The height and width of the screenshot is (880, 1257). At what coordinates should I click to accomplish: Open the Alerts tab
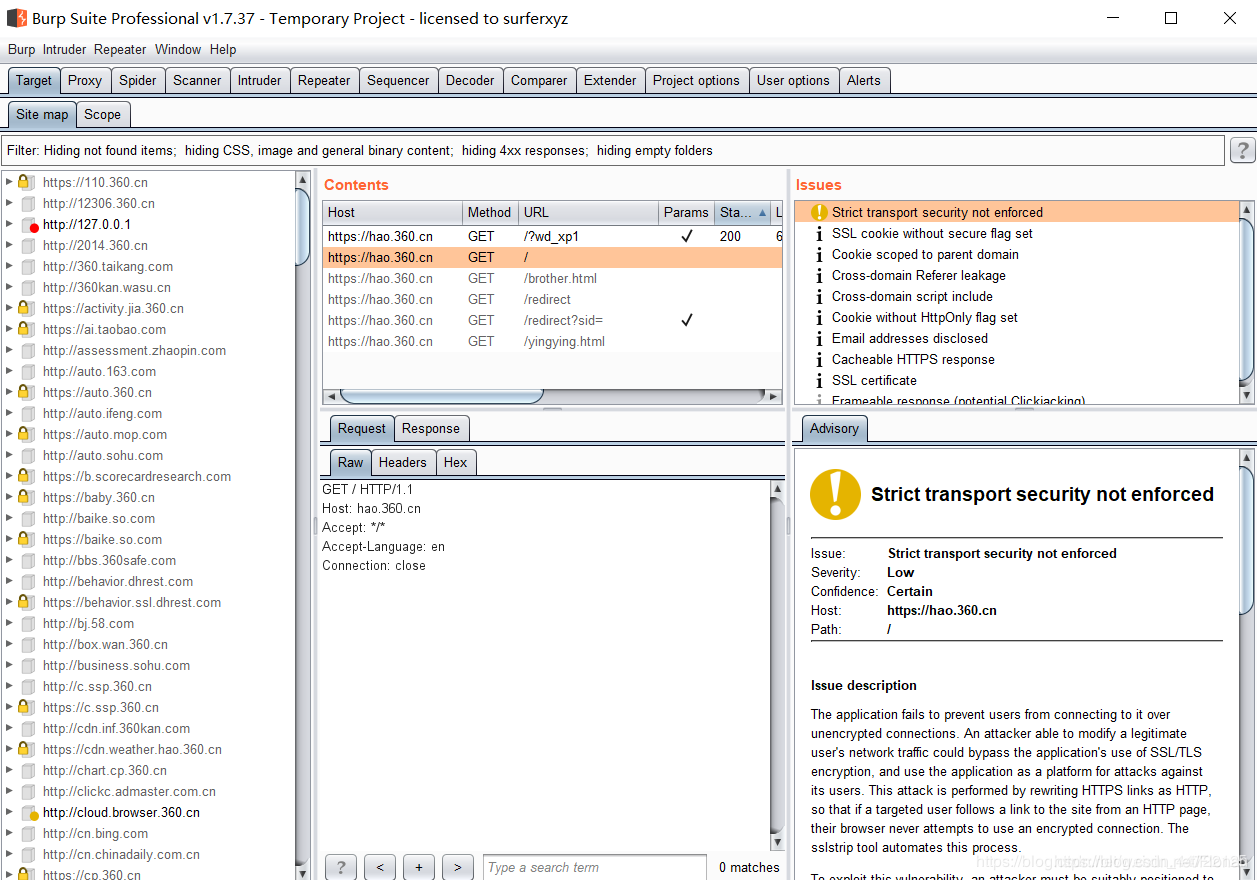point(864,80)
